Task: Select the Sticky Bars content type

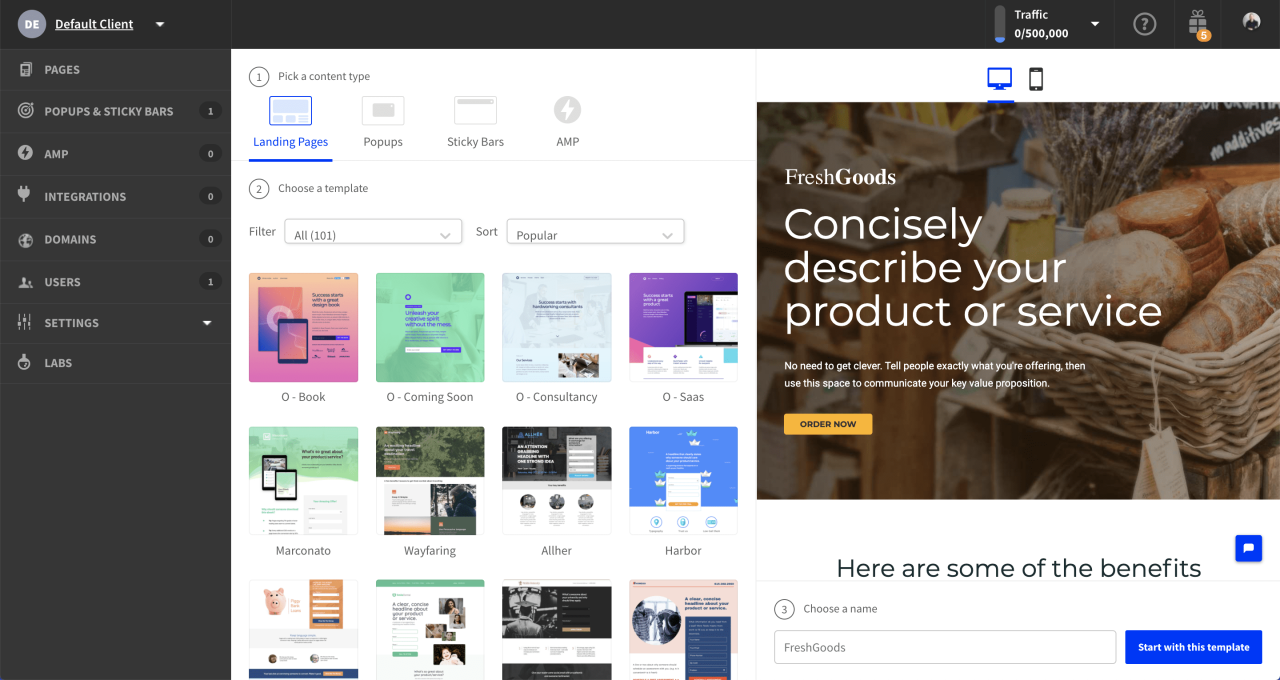Action: click(x=475, y=120)
